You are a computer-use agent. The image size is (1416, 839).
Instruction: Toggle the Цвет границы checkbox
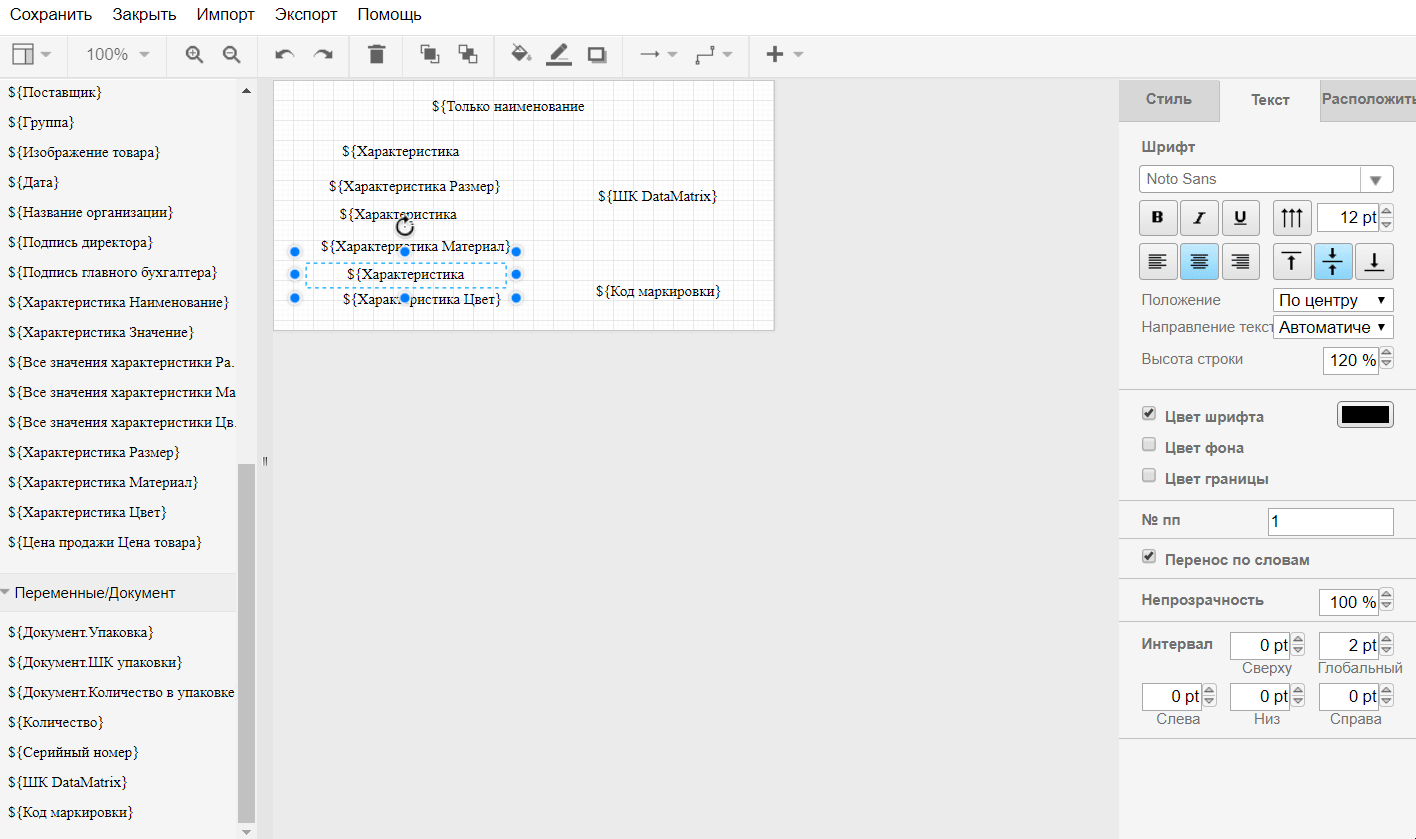tap(1149, 476)
